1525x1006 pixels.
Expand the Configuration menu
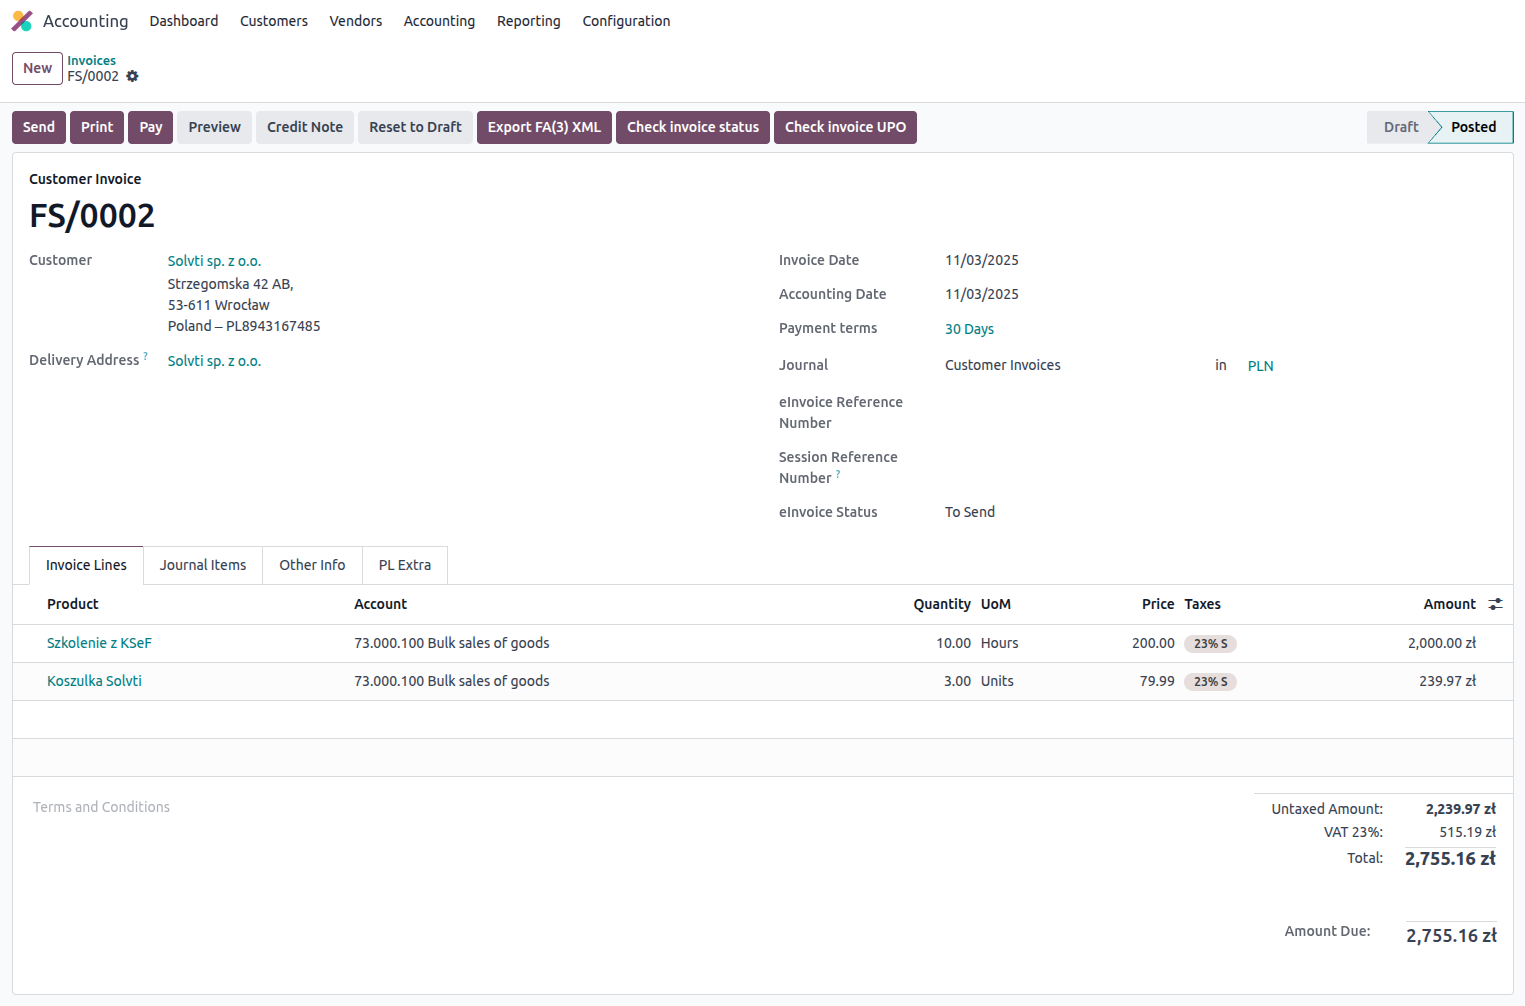point(626,21)
